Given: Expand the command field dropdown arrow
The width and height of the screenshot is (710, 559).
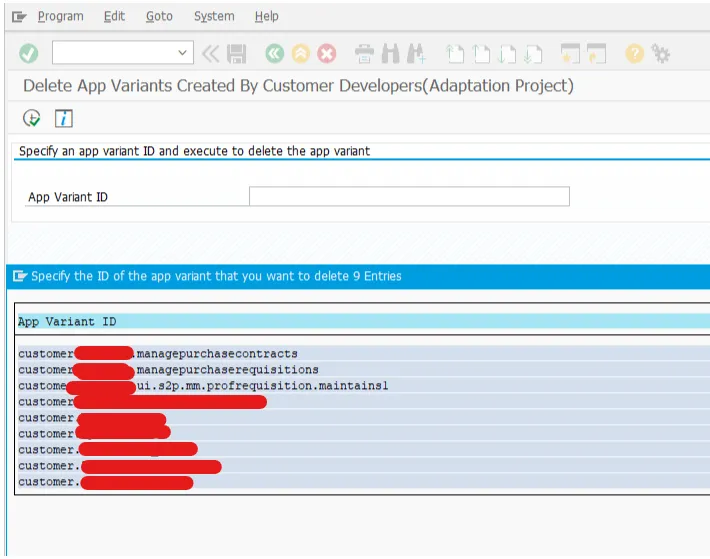Looking at the screenshot, I should 183,53.
